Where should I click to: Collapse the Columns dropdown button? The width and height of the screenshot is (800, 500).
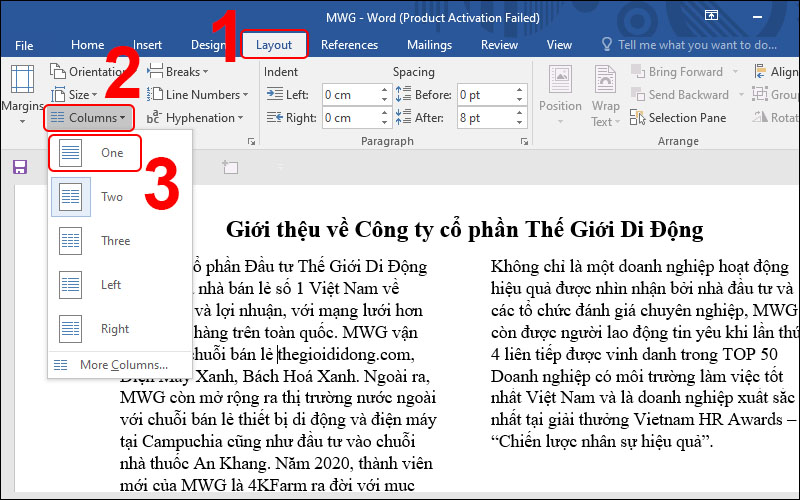tap(89, 118)
